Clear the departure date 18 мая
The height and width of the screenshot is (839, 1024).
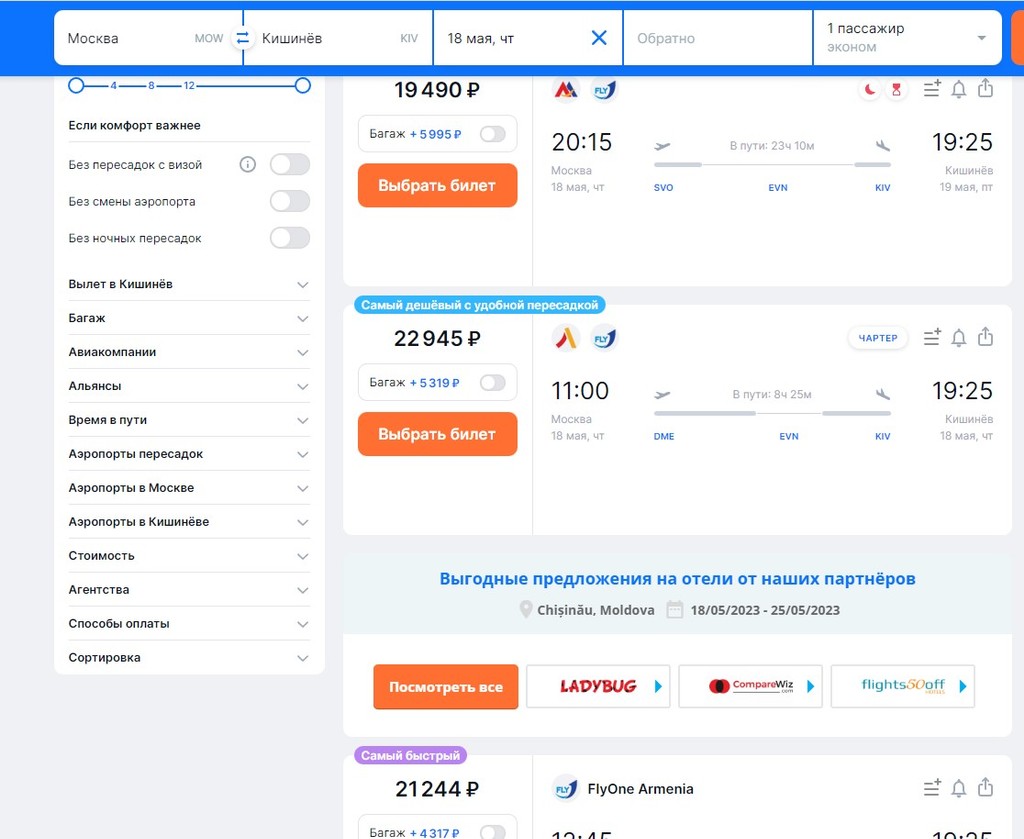pyautogui.click(x=599, y=38)
